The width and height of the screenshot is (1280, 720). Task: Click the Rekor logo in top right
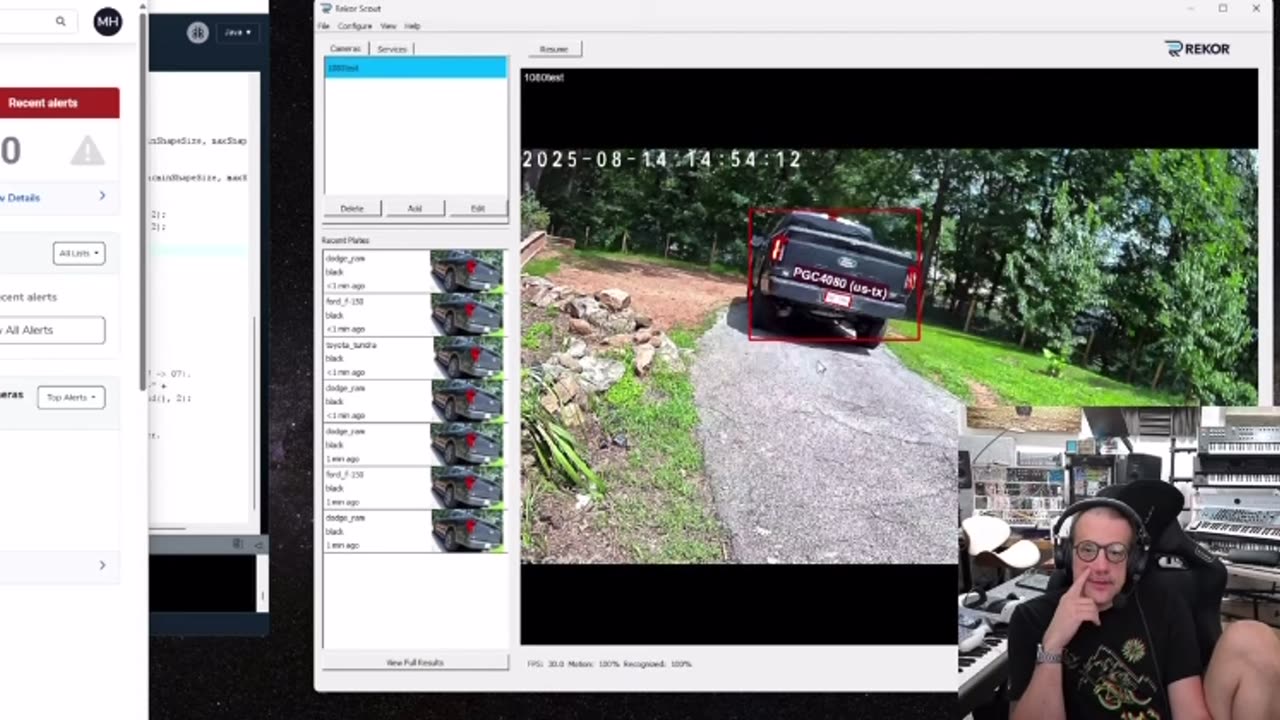click(1197, 48)
